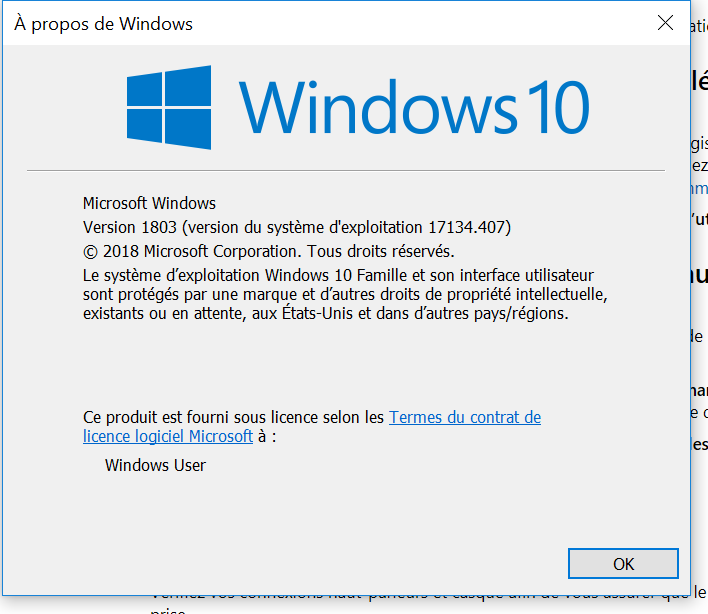Select the Version 1803 build number line
The image size is (708, 614).
point(297,227)
